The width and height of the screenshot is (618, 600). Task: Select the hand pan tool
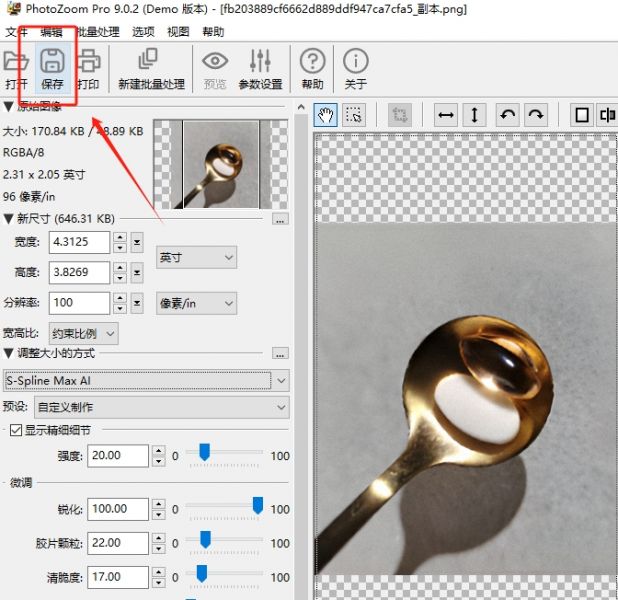(326, 115)
